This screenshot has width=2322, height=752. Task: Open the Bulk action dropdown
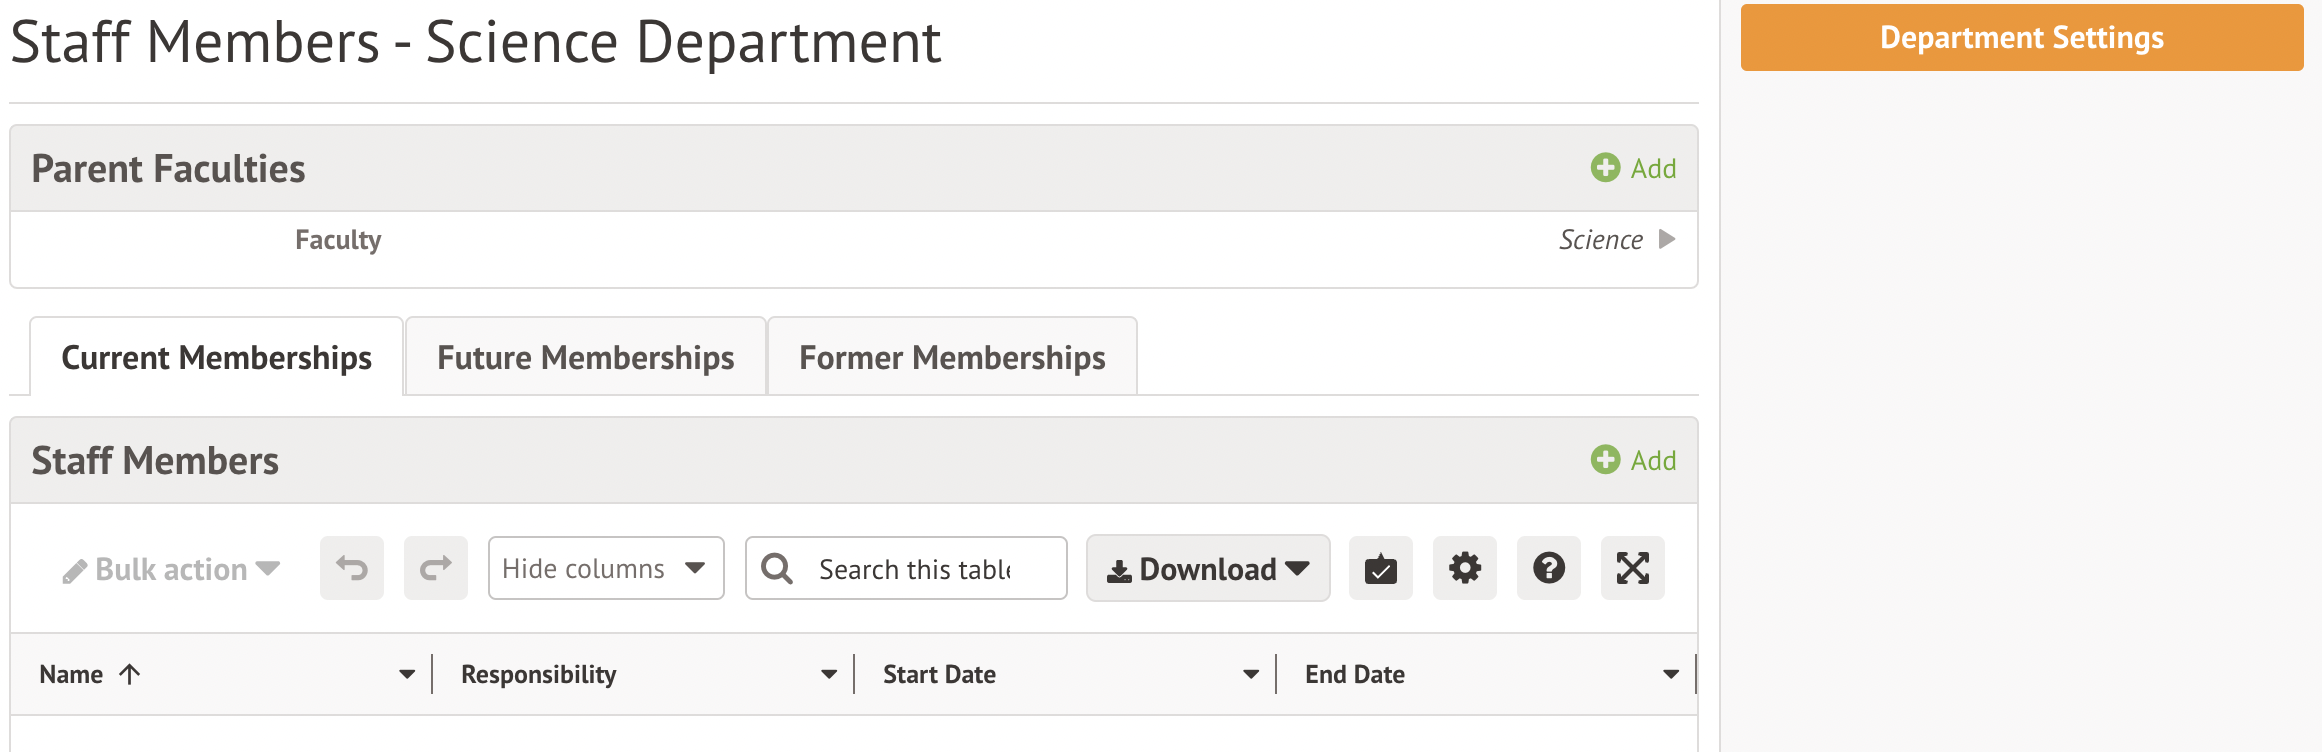[171, 569]
